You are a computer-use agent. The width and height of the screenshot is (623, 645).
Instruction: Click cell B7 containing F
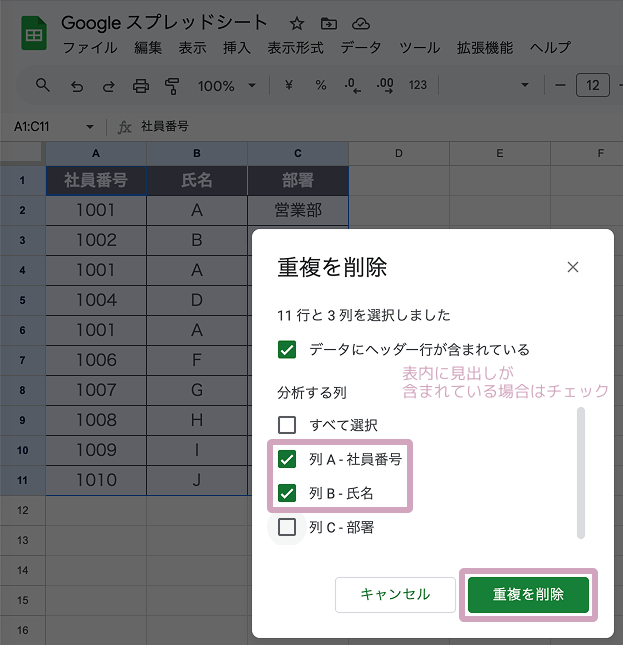197,360
